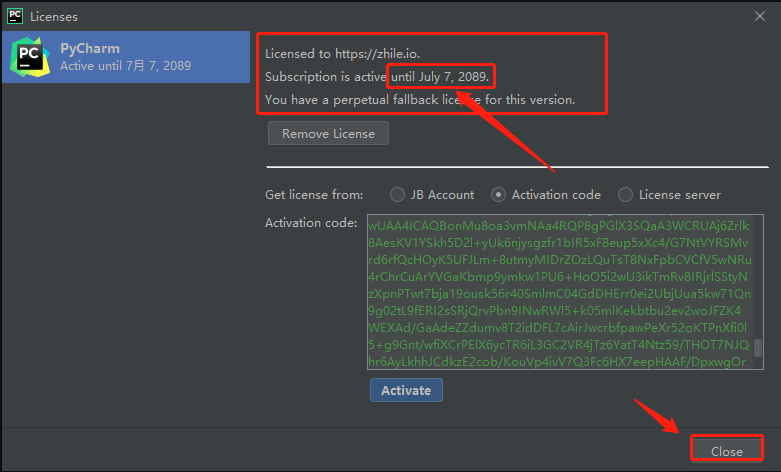Click the PyCharm product icon in the license list
The image size is (781, 472).
tap(29, 57)
